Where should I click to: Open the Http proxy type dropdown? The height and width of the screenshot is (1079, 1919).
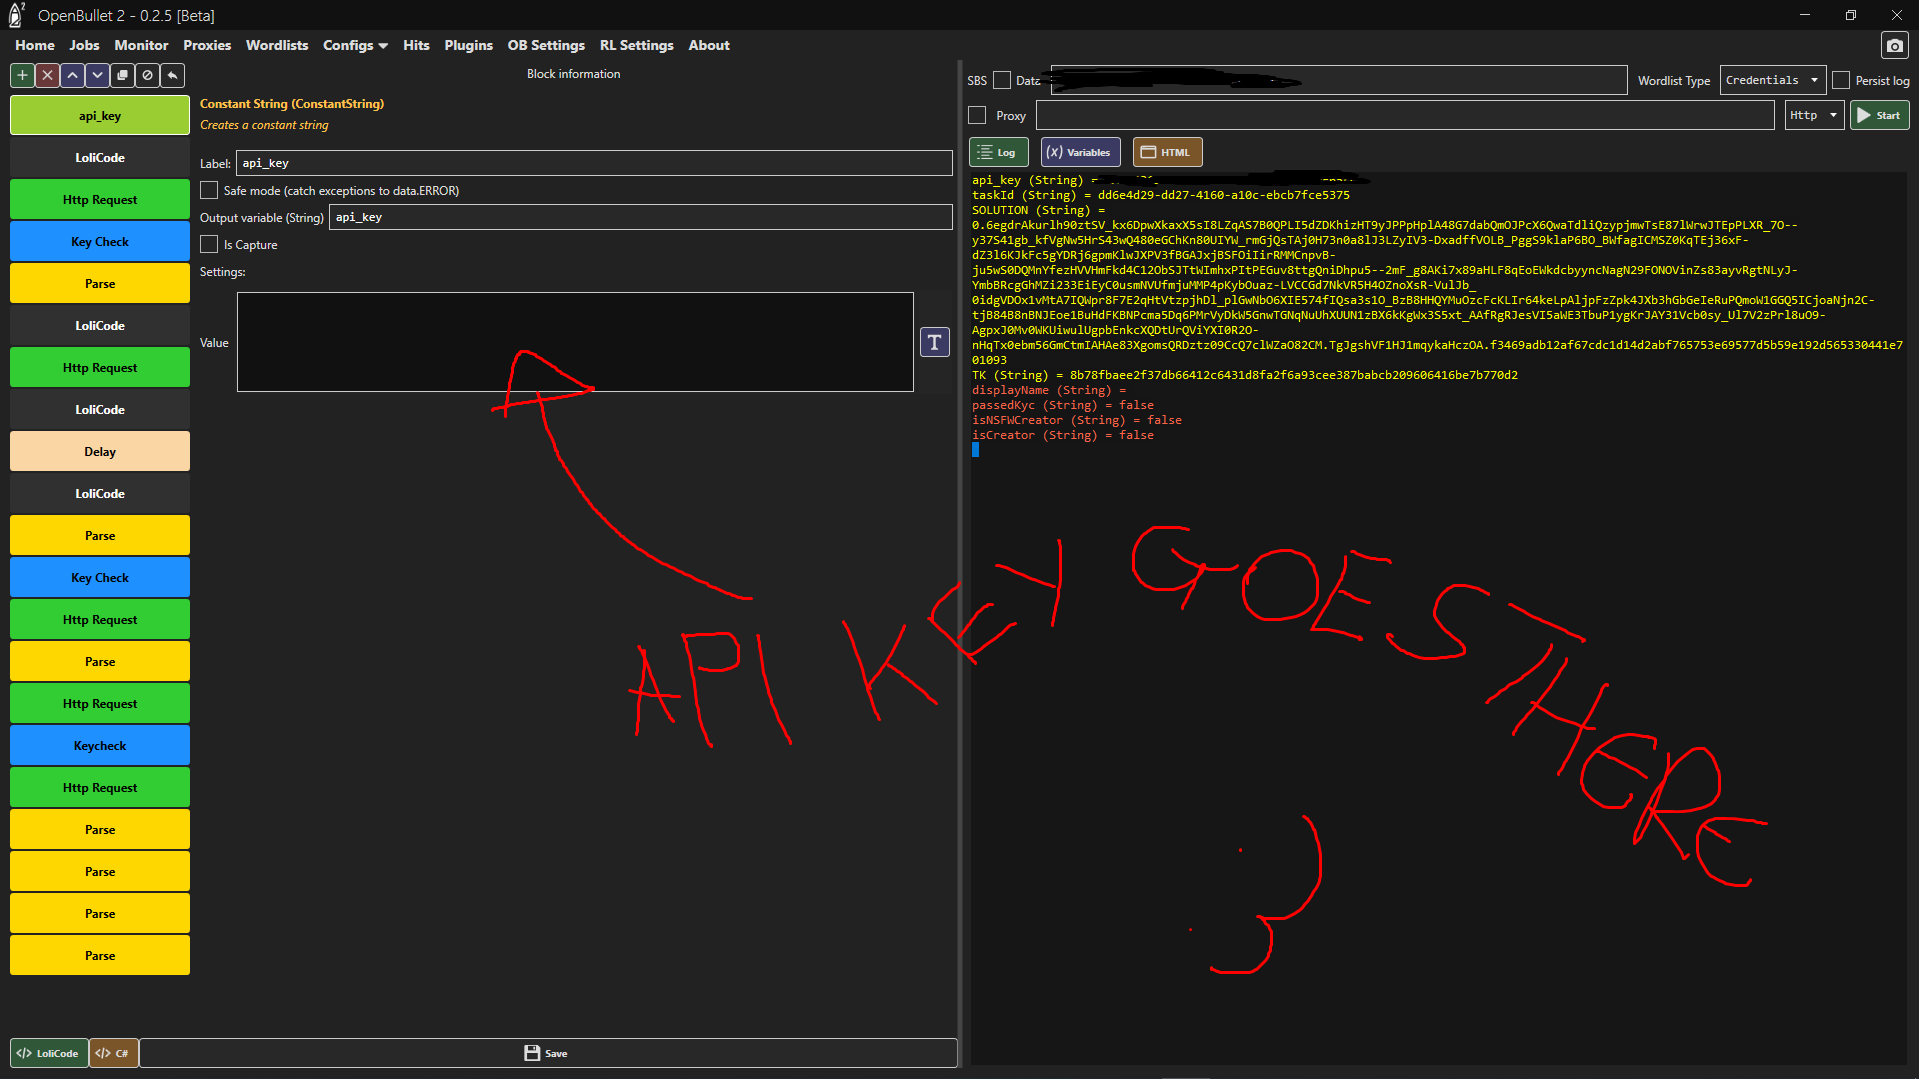tap(1814, 115)
